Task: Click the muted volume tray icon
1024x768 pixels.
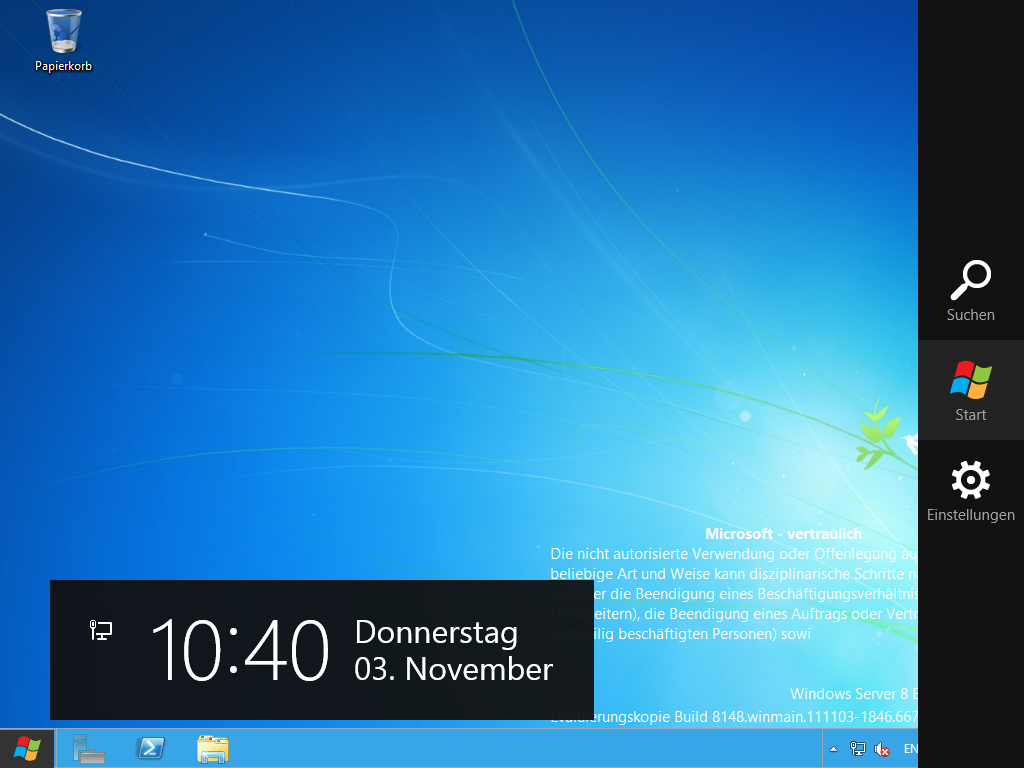Action: click(x=882, y=749)
